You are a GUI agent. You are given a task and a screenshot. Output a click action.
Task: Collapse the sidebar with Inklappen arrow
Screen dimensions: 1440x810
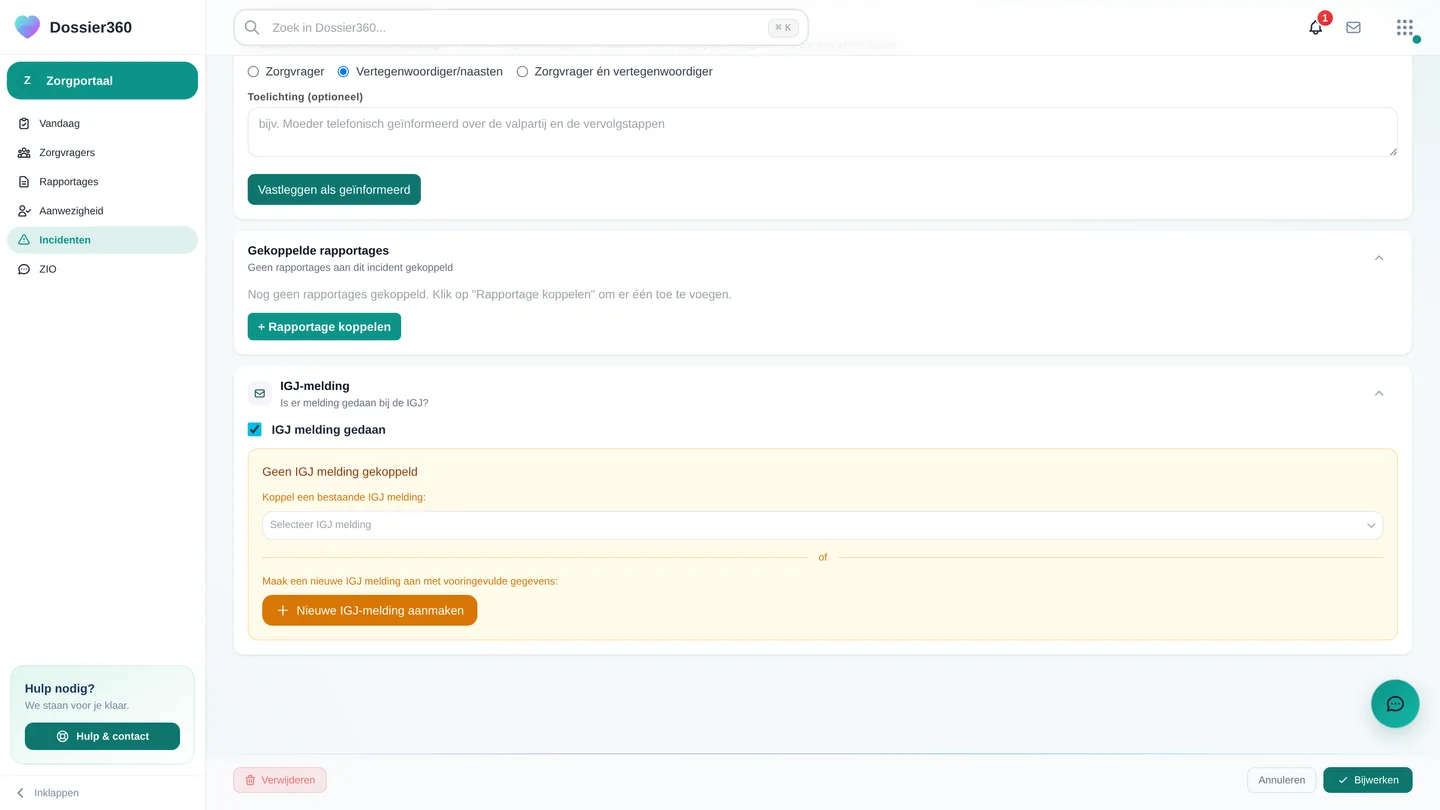(20, 793)
